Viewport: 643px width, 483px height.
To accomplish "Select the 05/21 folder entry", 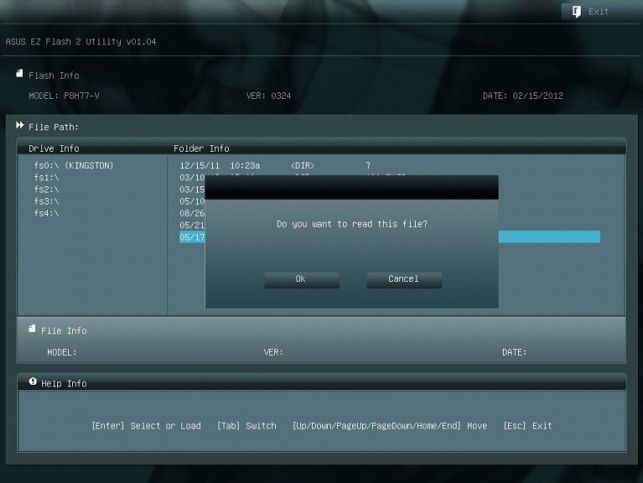I will [192, 225].
